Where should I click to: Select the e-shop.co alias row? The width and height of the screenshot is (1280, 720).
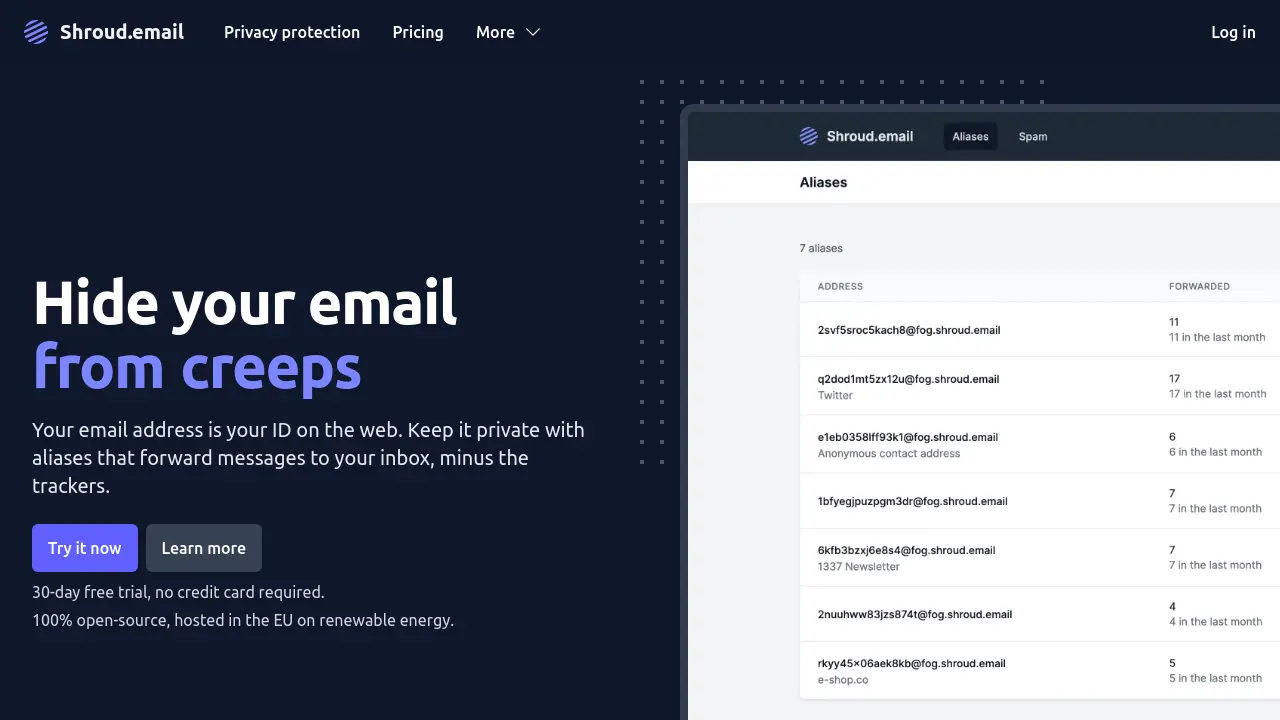tap(911, 670)
